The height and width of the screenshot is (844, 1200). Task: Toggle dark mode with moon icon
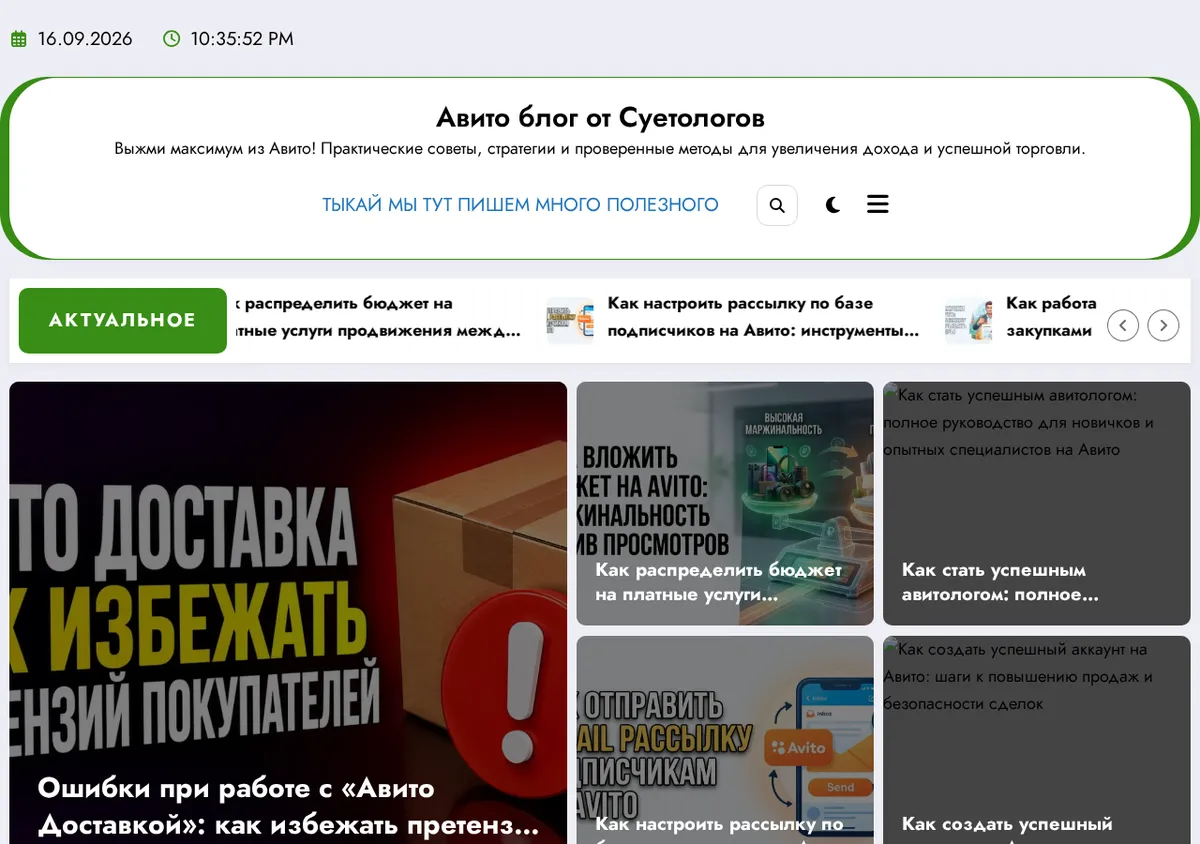tap(833, 205)
